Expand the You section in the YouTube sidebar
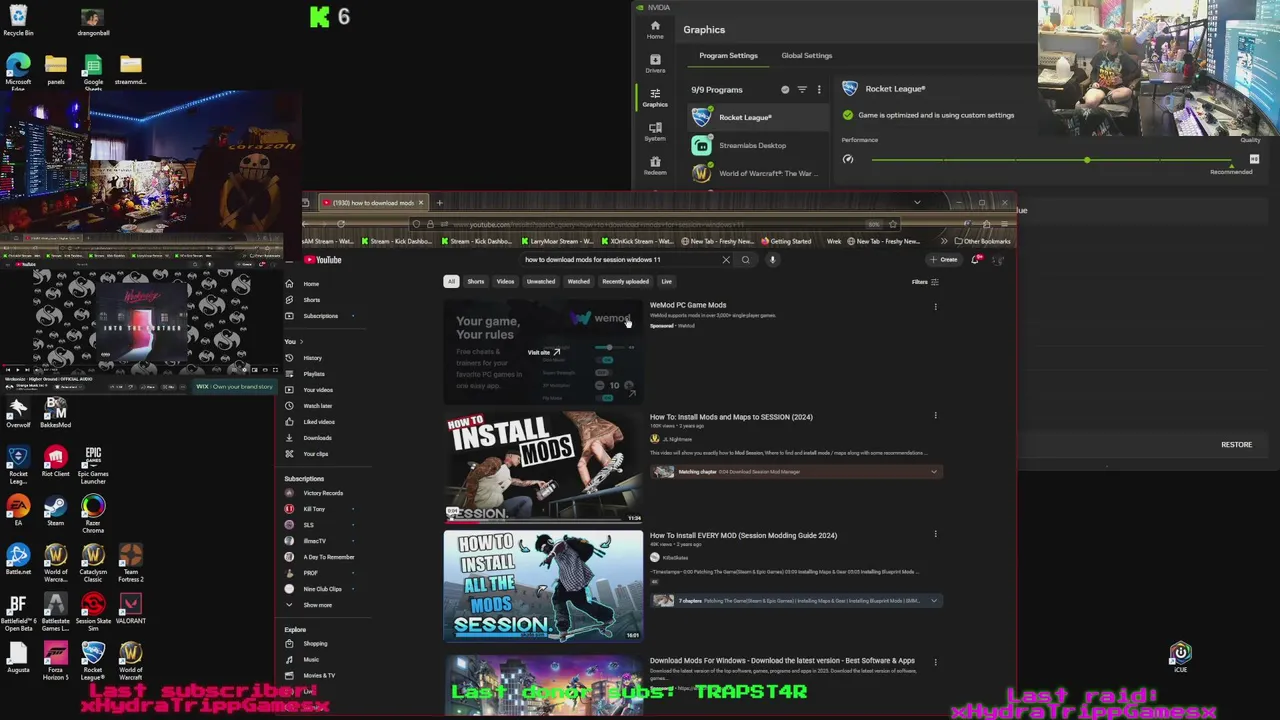 coord(294,342)
